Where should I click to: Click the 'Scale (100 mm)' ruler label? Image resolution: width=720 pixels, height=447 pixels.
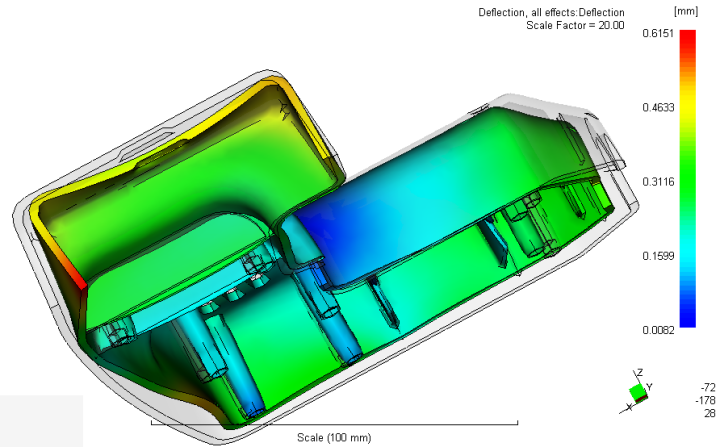(334, 438)
